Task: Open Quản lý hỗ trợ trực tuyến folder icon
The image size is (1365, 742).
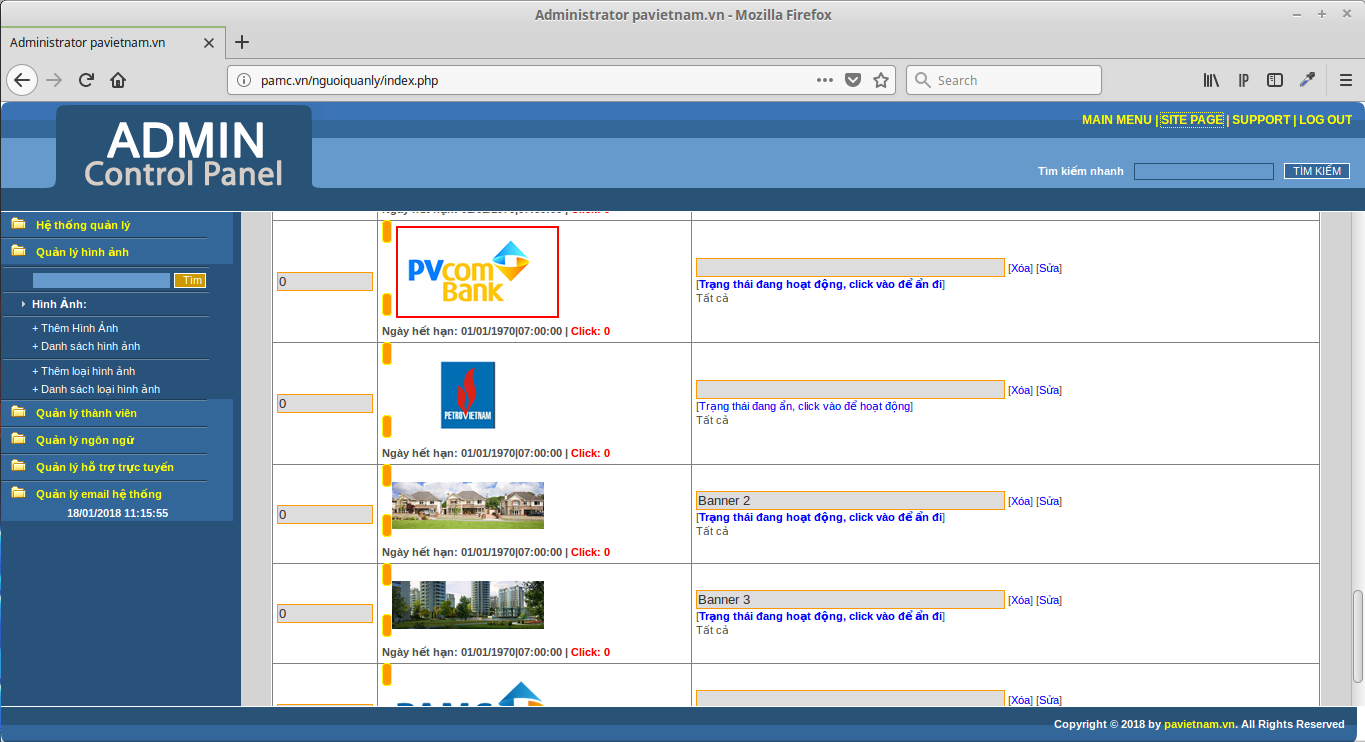Action: pos(19,466)
